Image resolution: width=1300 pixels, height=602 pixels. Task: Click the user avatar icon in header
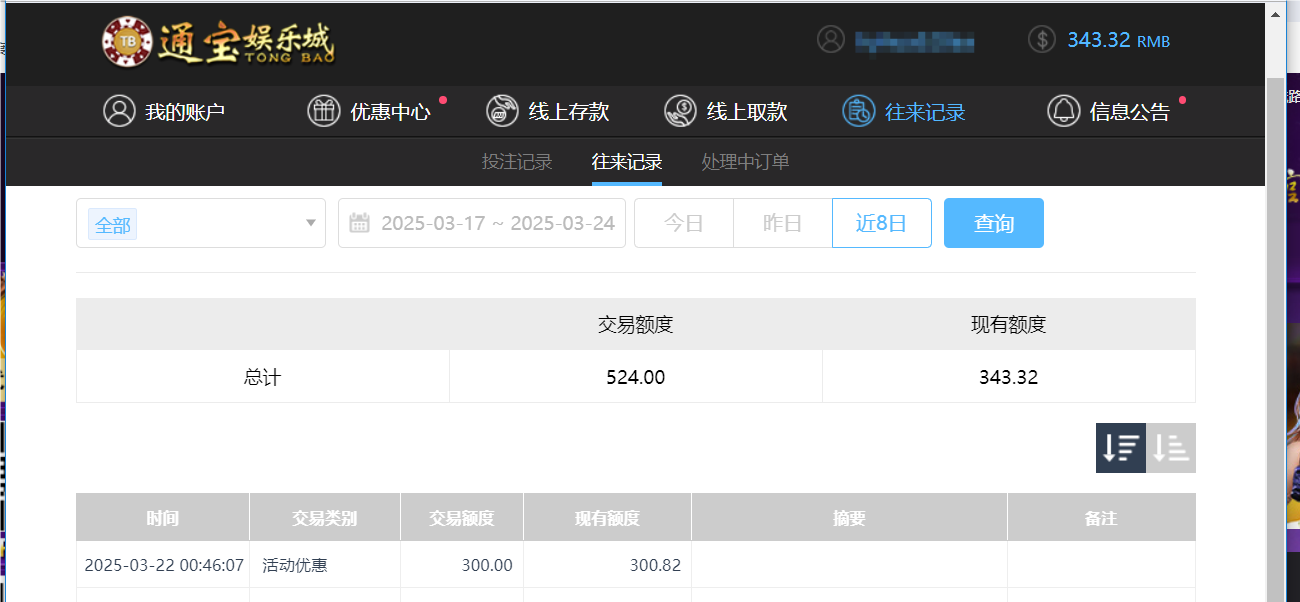pyautogui.click(x=831, y=41)
